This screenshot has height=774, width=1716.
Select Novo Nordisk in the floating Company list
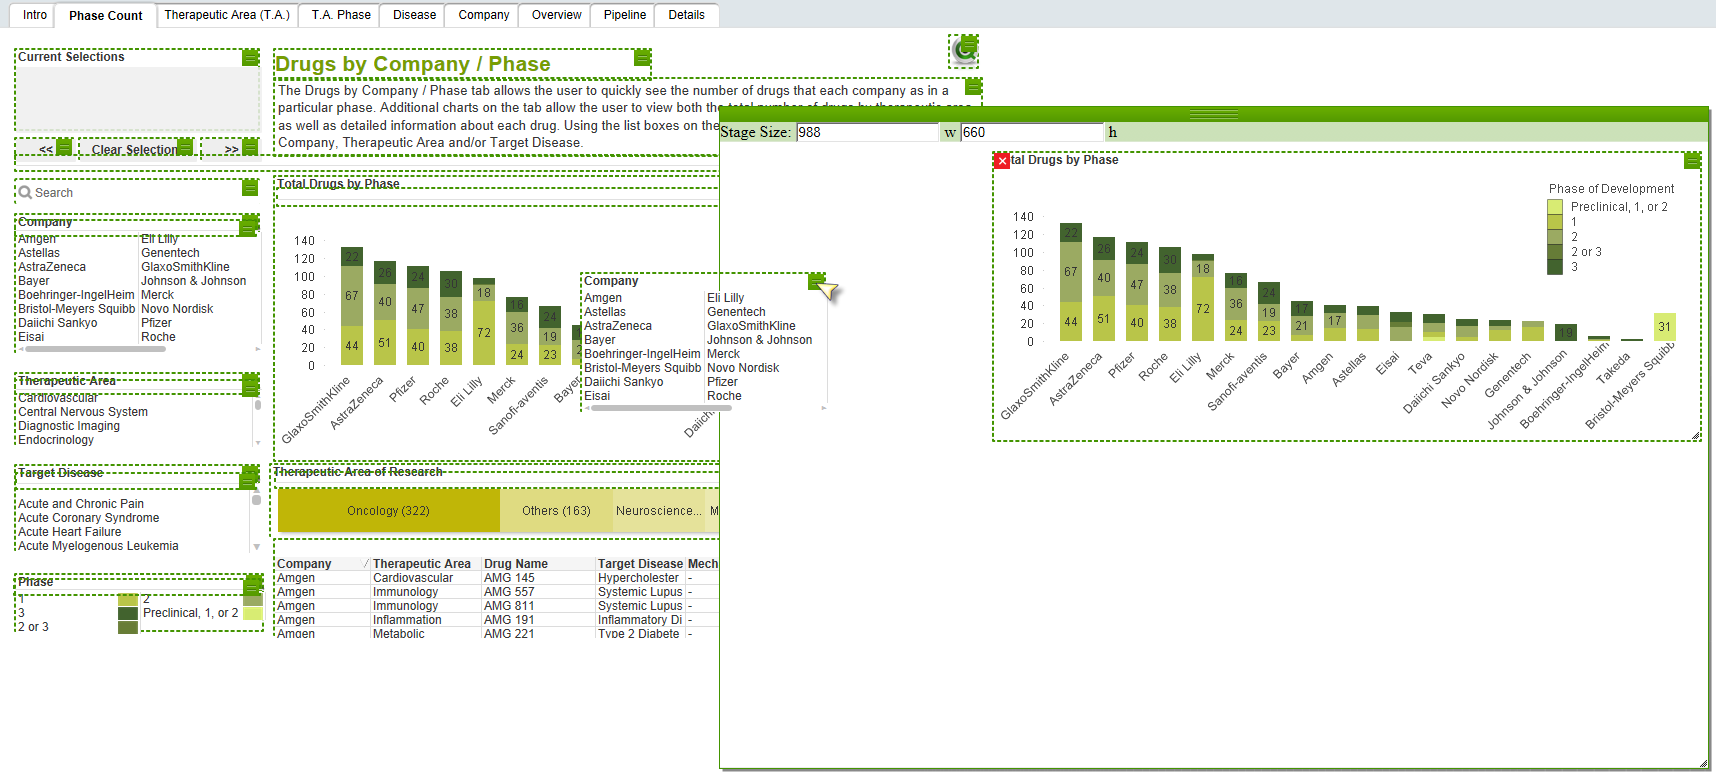click(743, 368)
